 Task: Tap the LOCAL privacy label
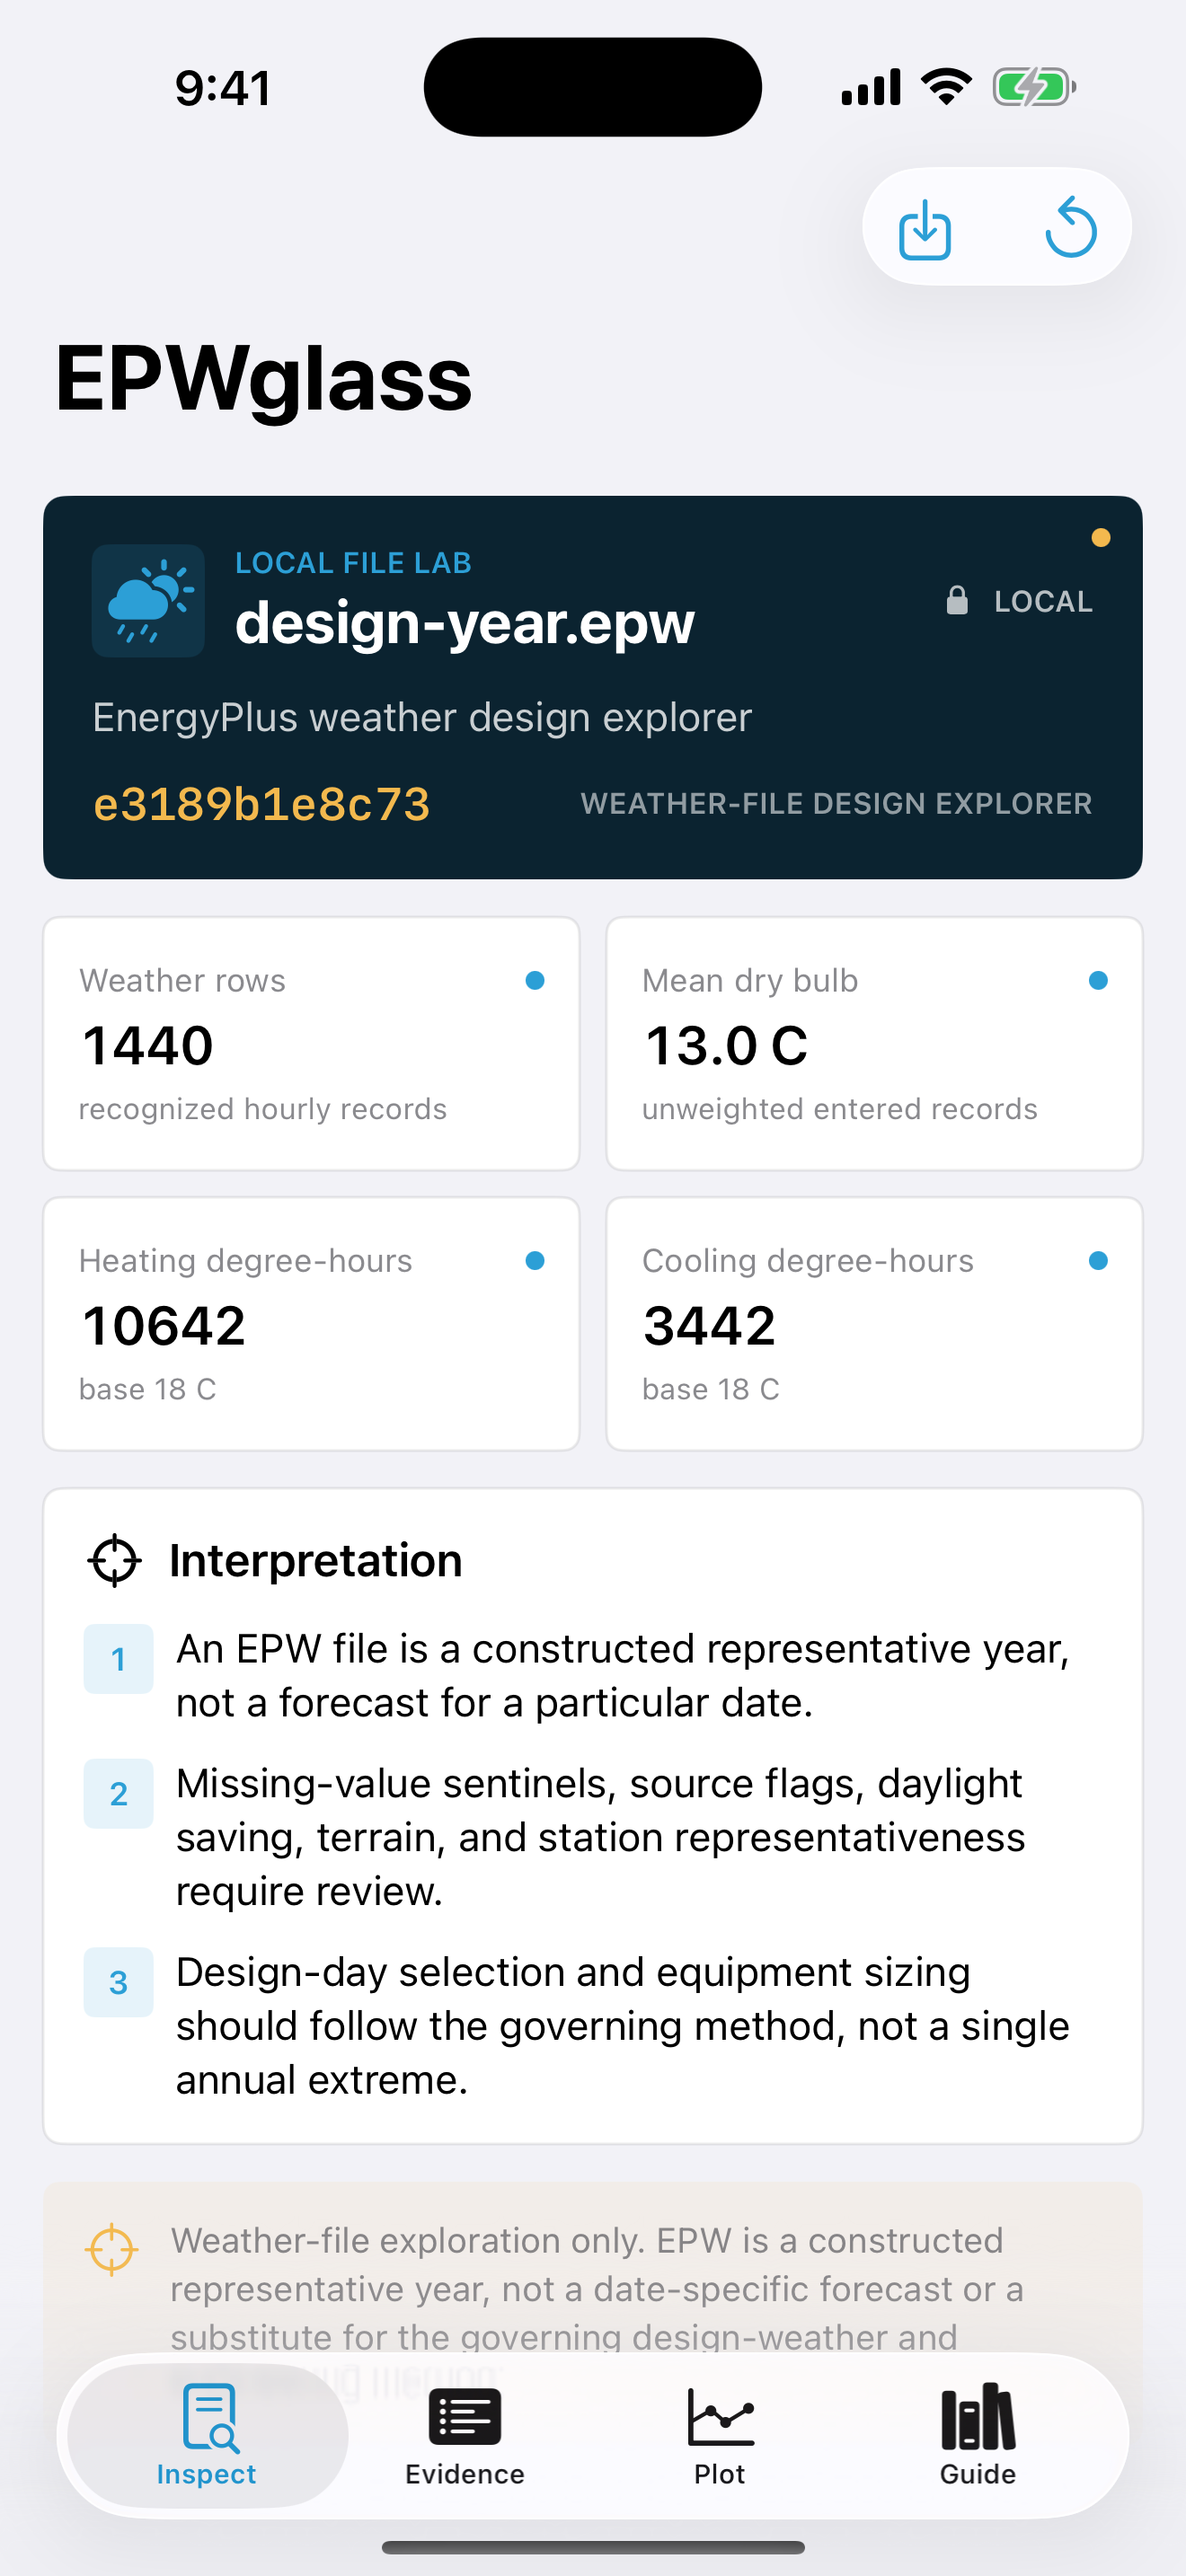coord(1043,601)
